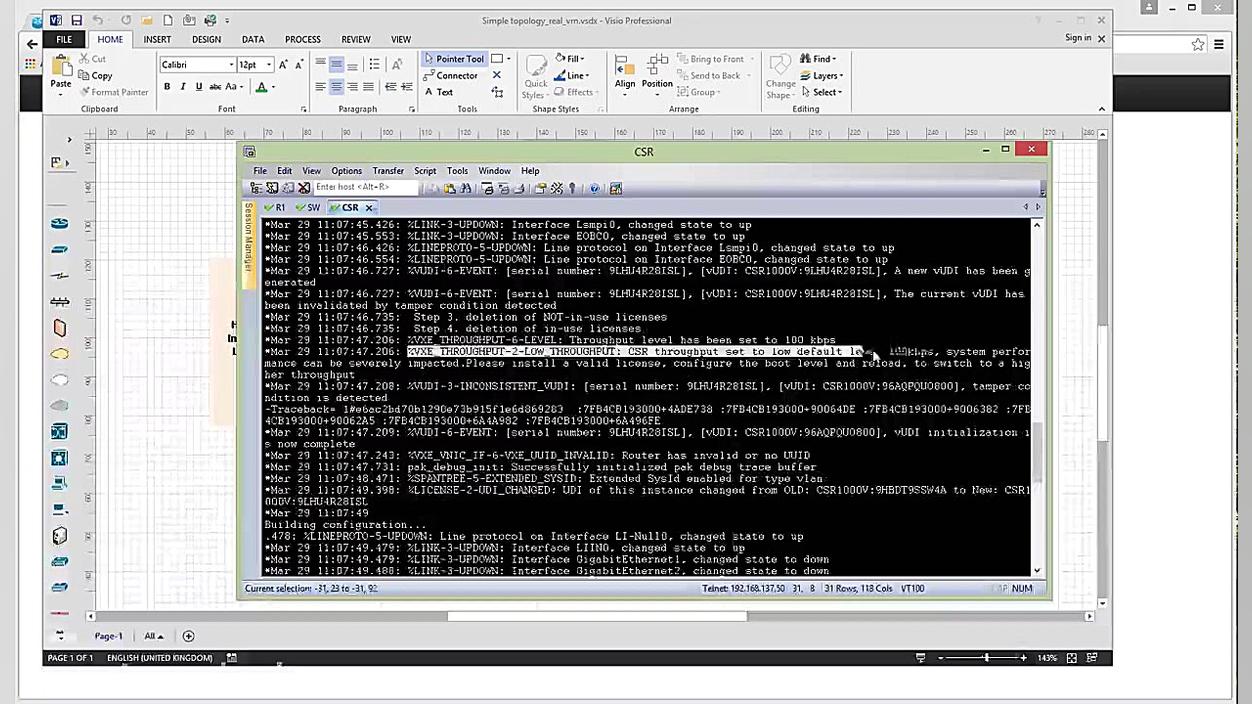Switch to the R1 session tab
The image size is (1252, 704).
coord(275,207)
